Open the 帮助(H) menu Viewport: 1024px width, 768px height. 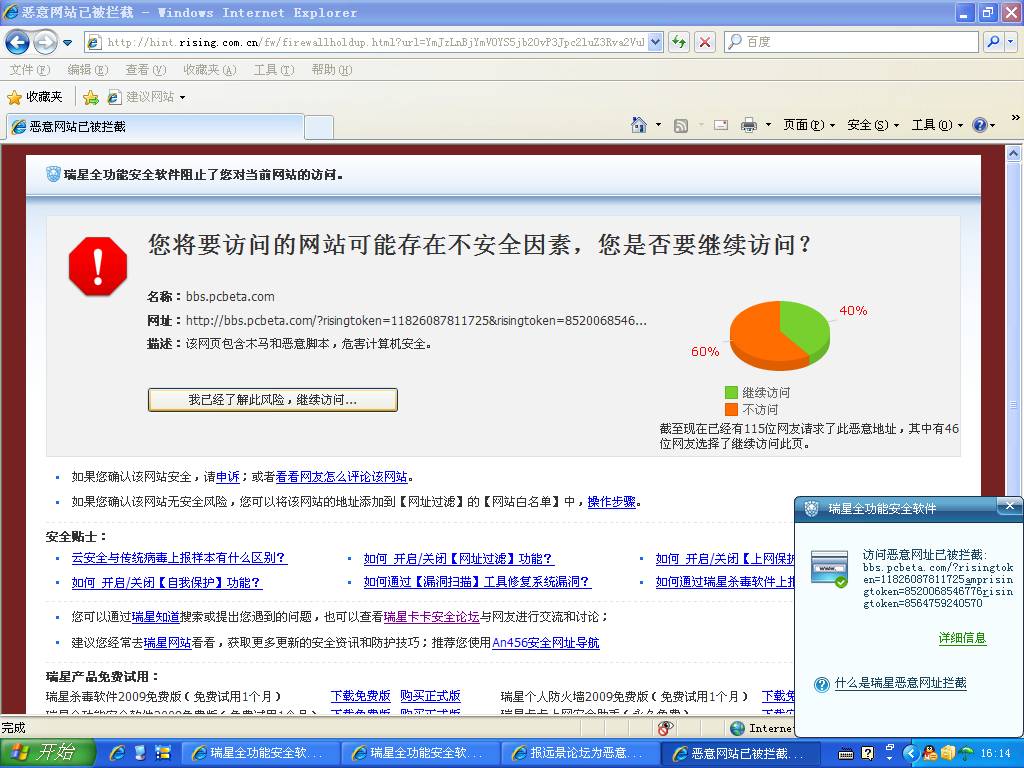[x=332, y=70]
